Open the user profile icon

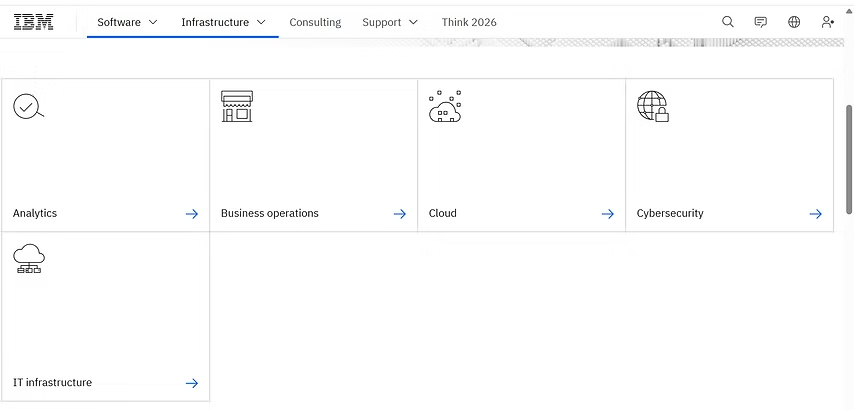pyautogui.click(x=828, y=22)
